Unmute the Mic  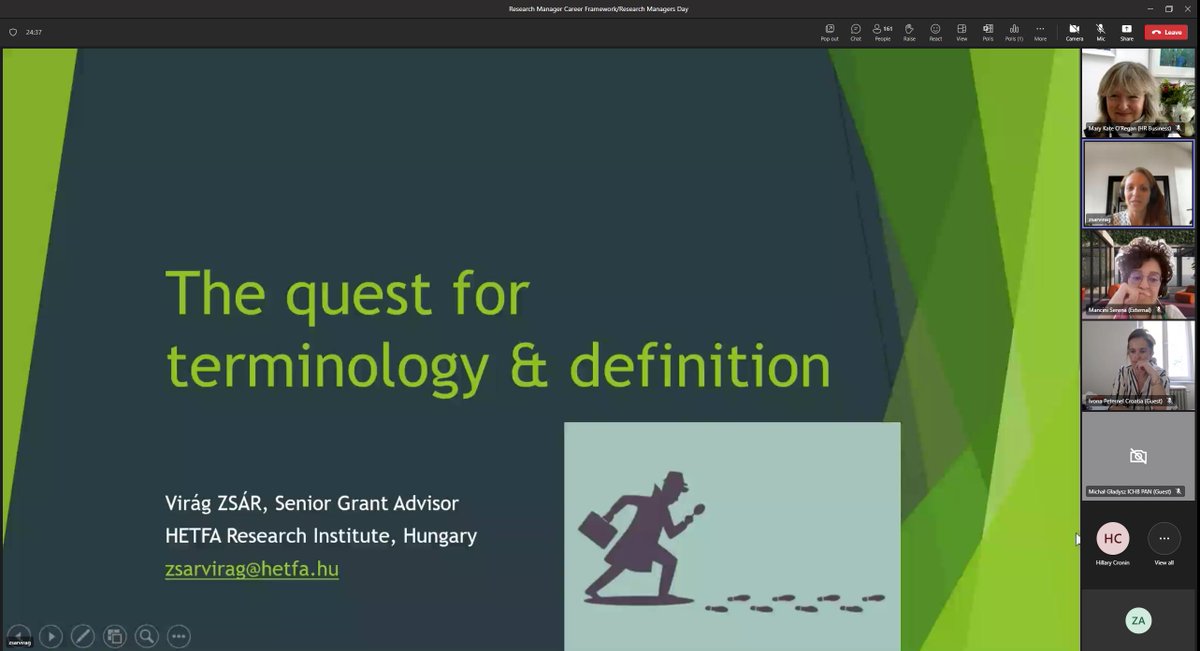click(x=1100, y=32)
